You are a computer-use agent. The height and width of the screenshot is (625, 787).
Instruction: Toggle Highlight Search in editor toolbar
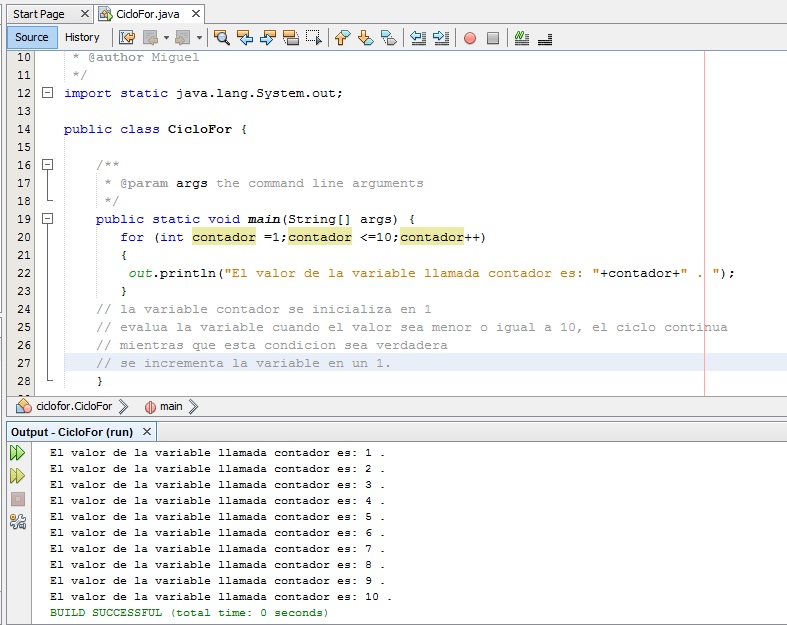tap(291, 38)
